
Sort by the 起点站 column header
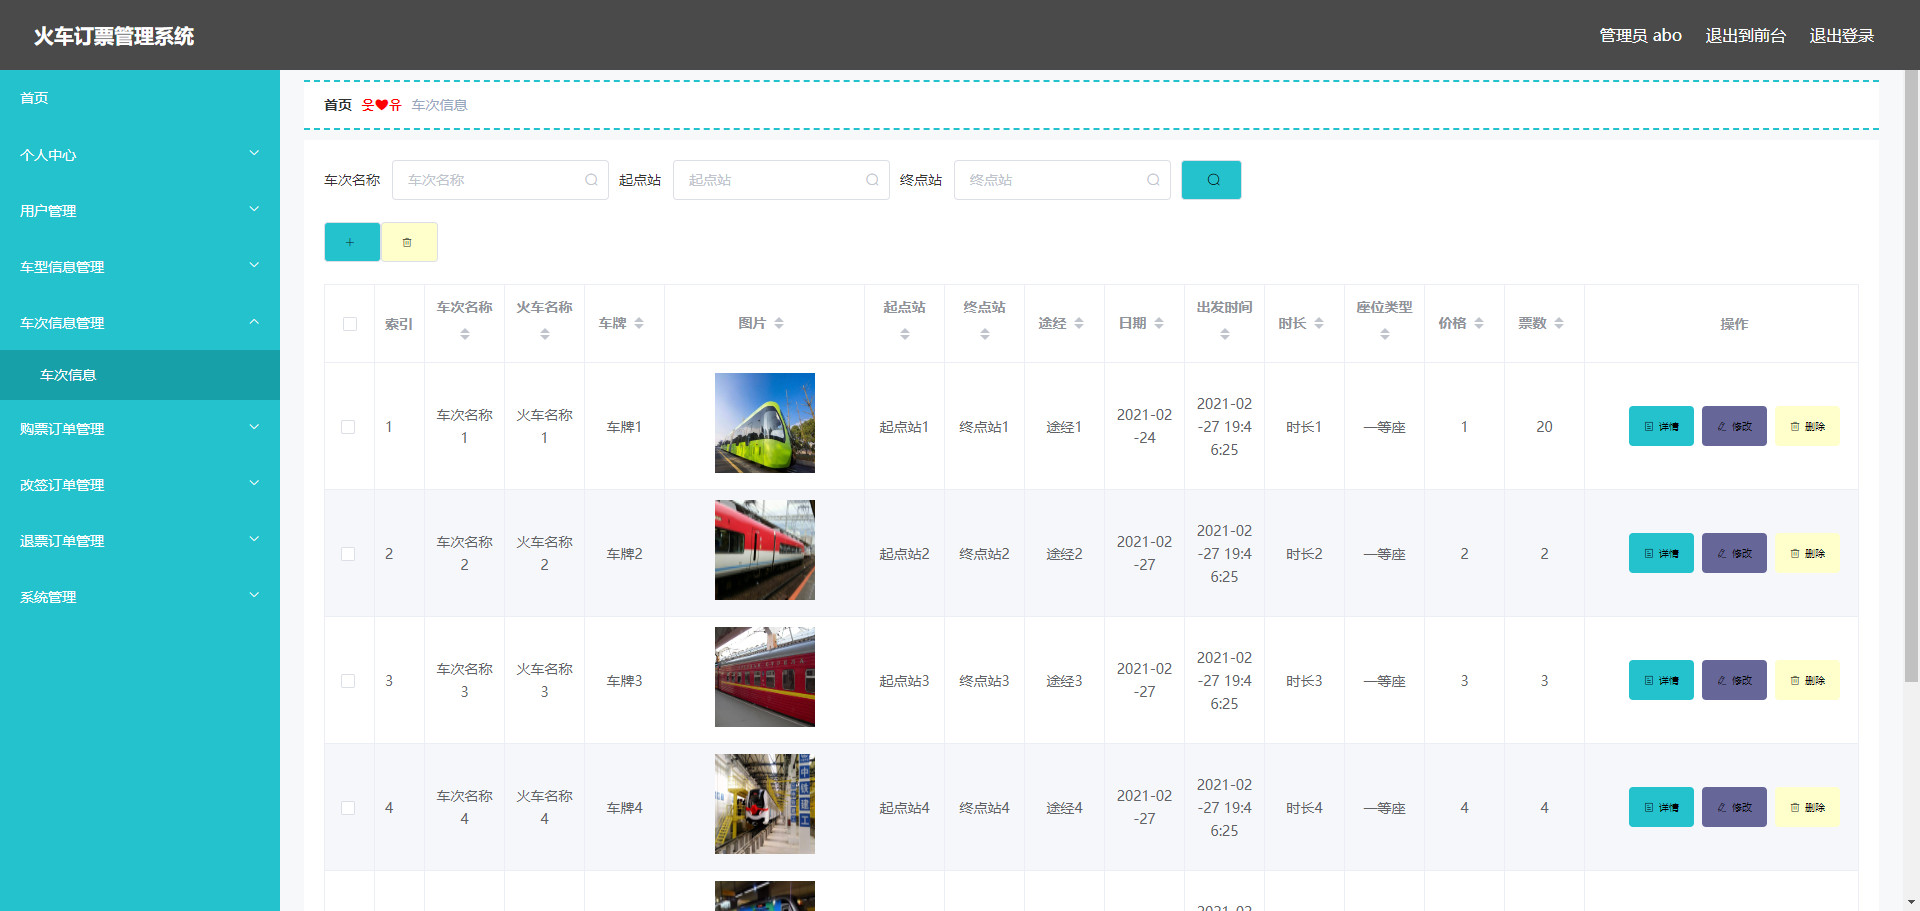[904, 334]
